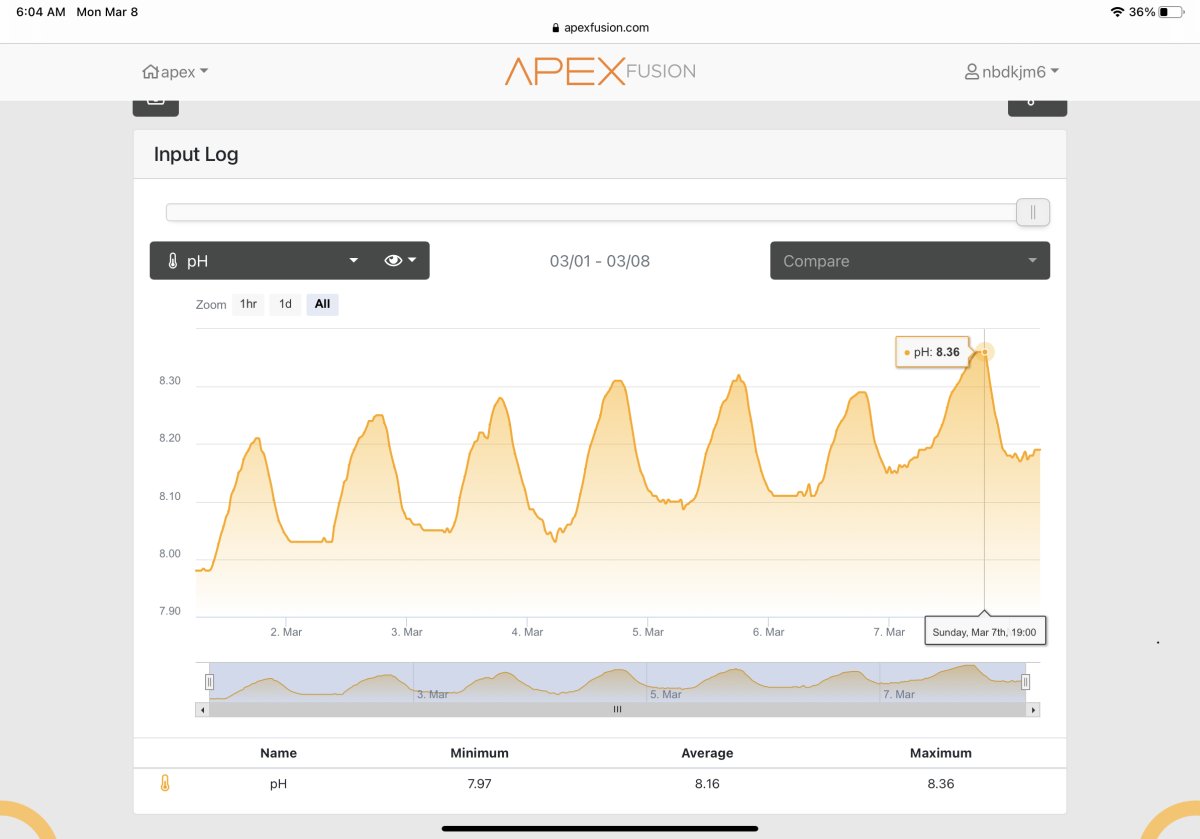Click the dark button at top-right of panel
This screenshot has width=1200, height=839.
point(1037,106)
